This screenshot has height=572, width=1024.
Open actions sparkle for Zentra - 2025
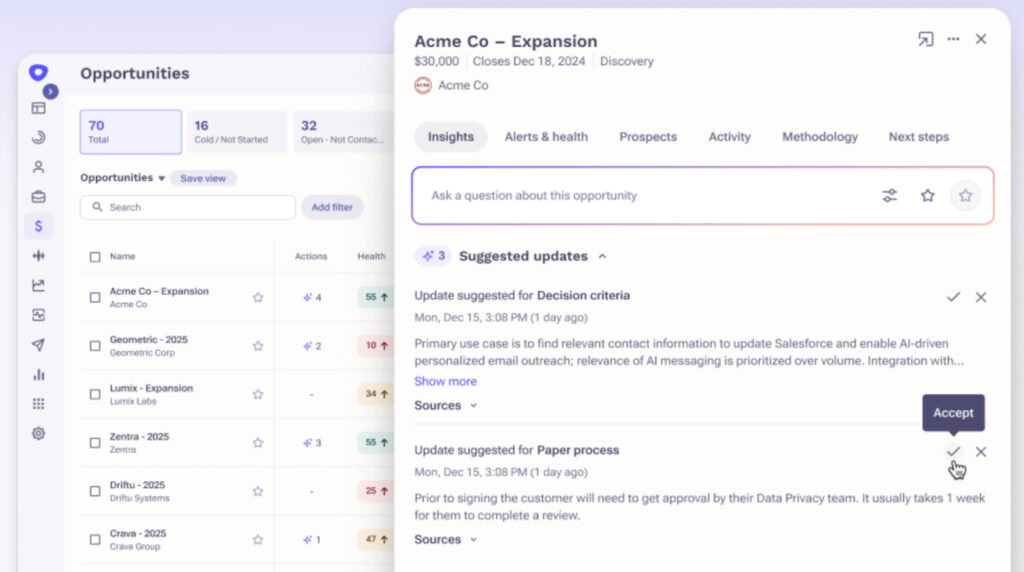point(312,442)
